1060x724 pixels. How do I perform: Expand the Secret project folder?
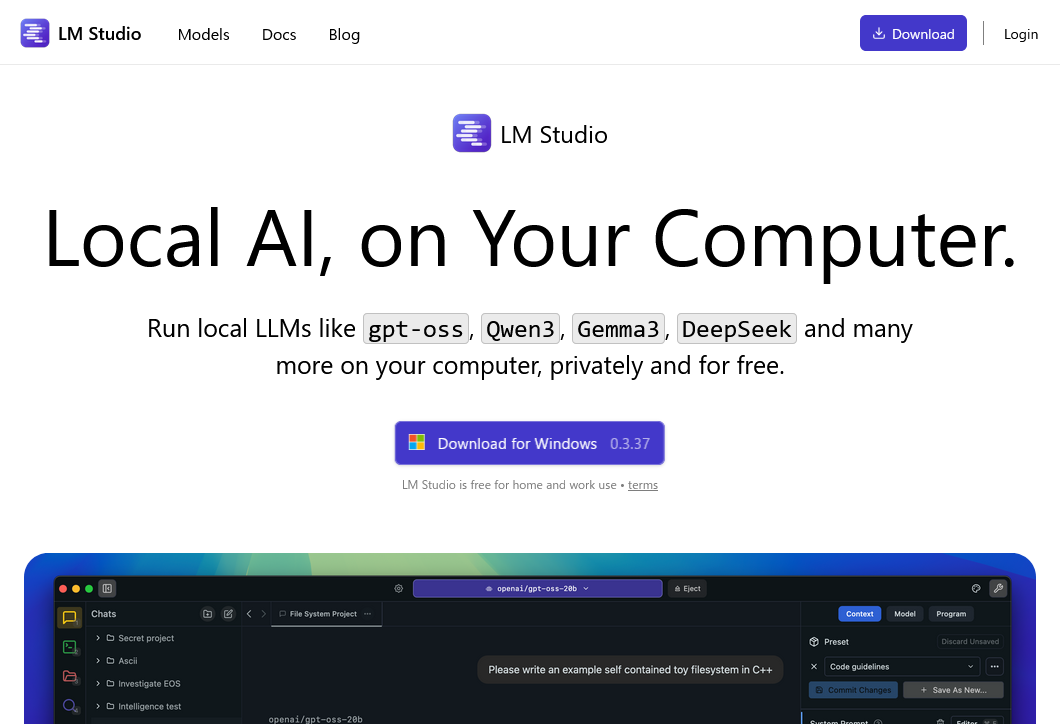click(98, 638)
